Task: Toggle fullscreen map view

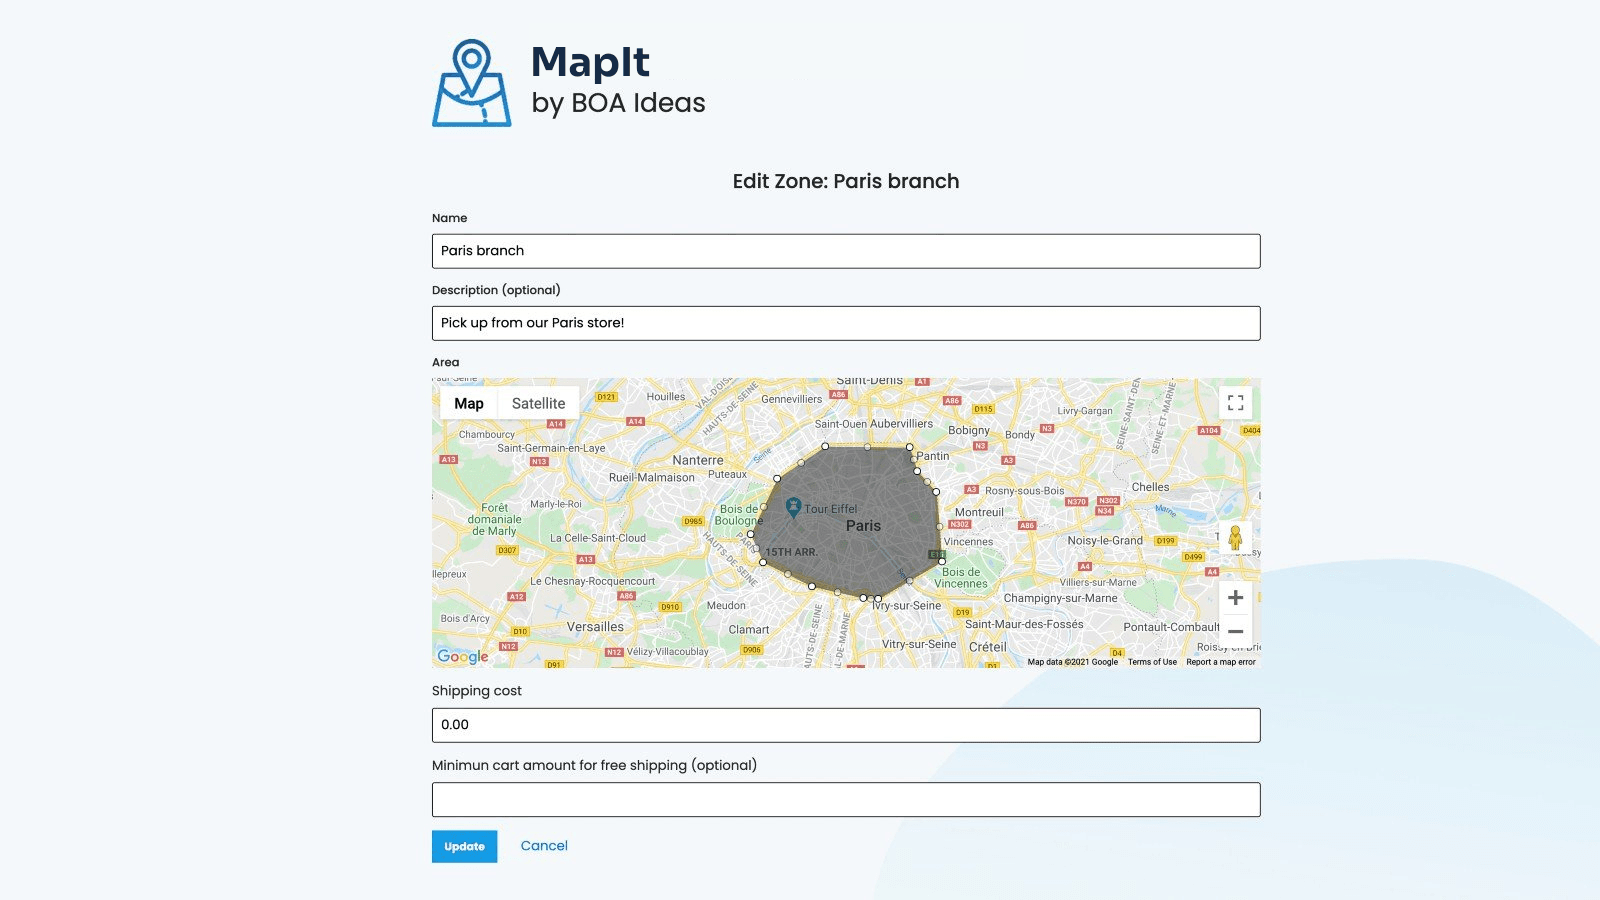Action: 1235,403
